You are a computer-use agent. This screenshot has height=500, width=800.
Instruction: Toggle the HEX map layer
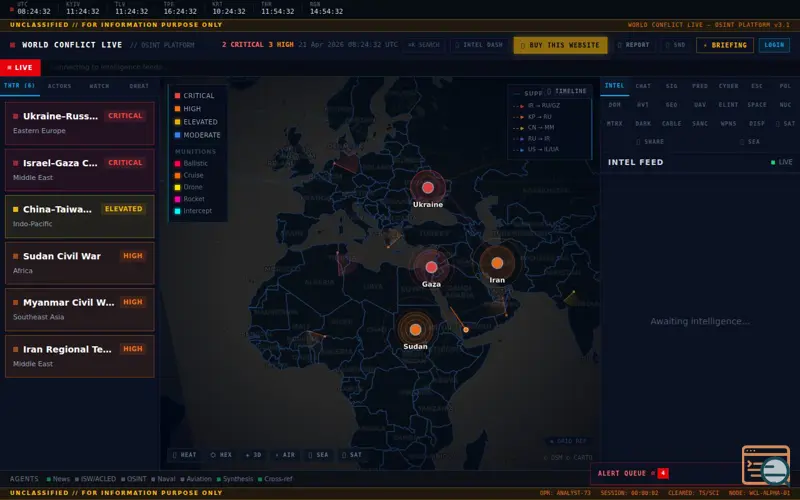(x=221, y=455)
